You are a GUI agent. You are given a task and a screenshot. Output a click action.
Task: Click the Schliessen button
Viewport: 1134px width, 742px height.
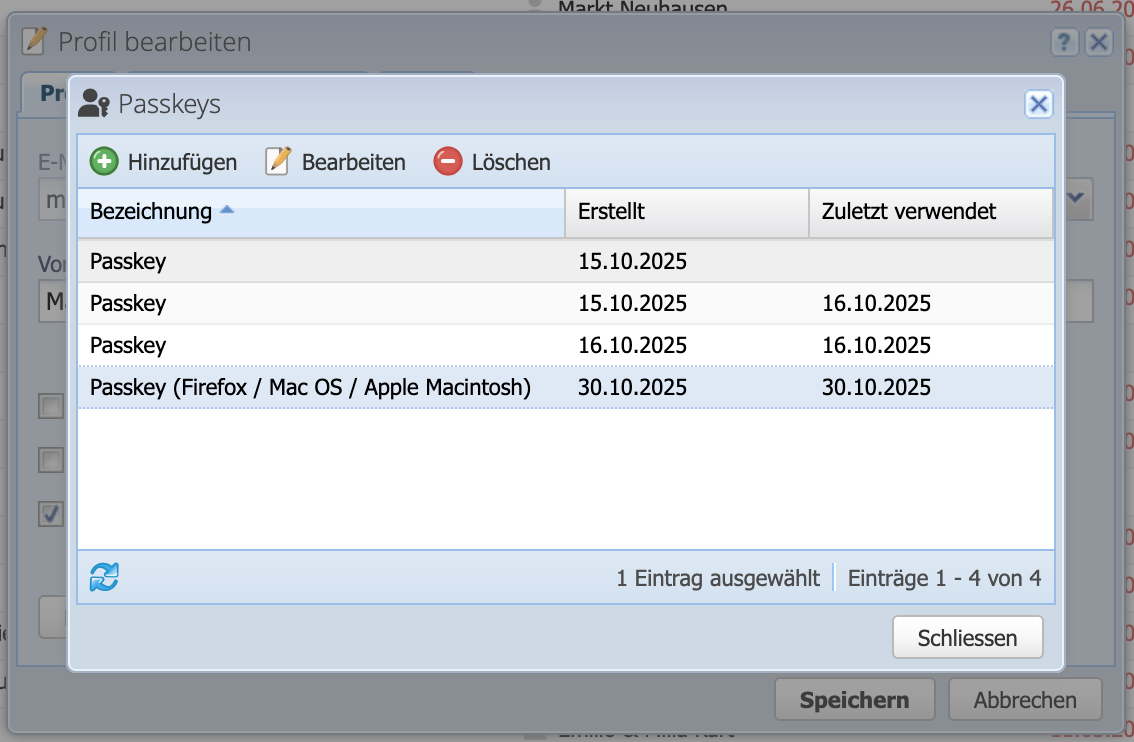(x=966, y=637)
